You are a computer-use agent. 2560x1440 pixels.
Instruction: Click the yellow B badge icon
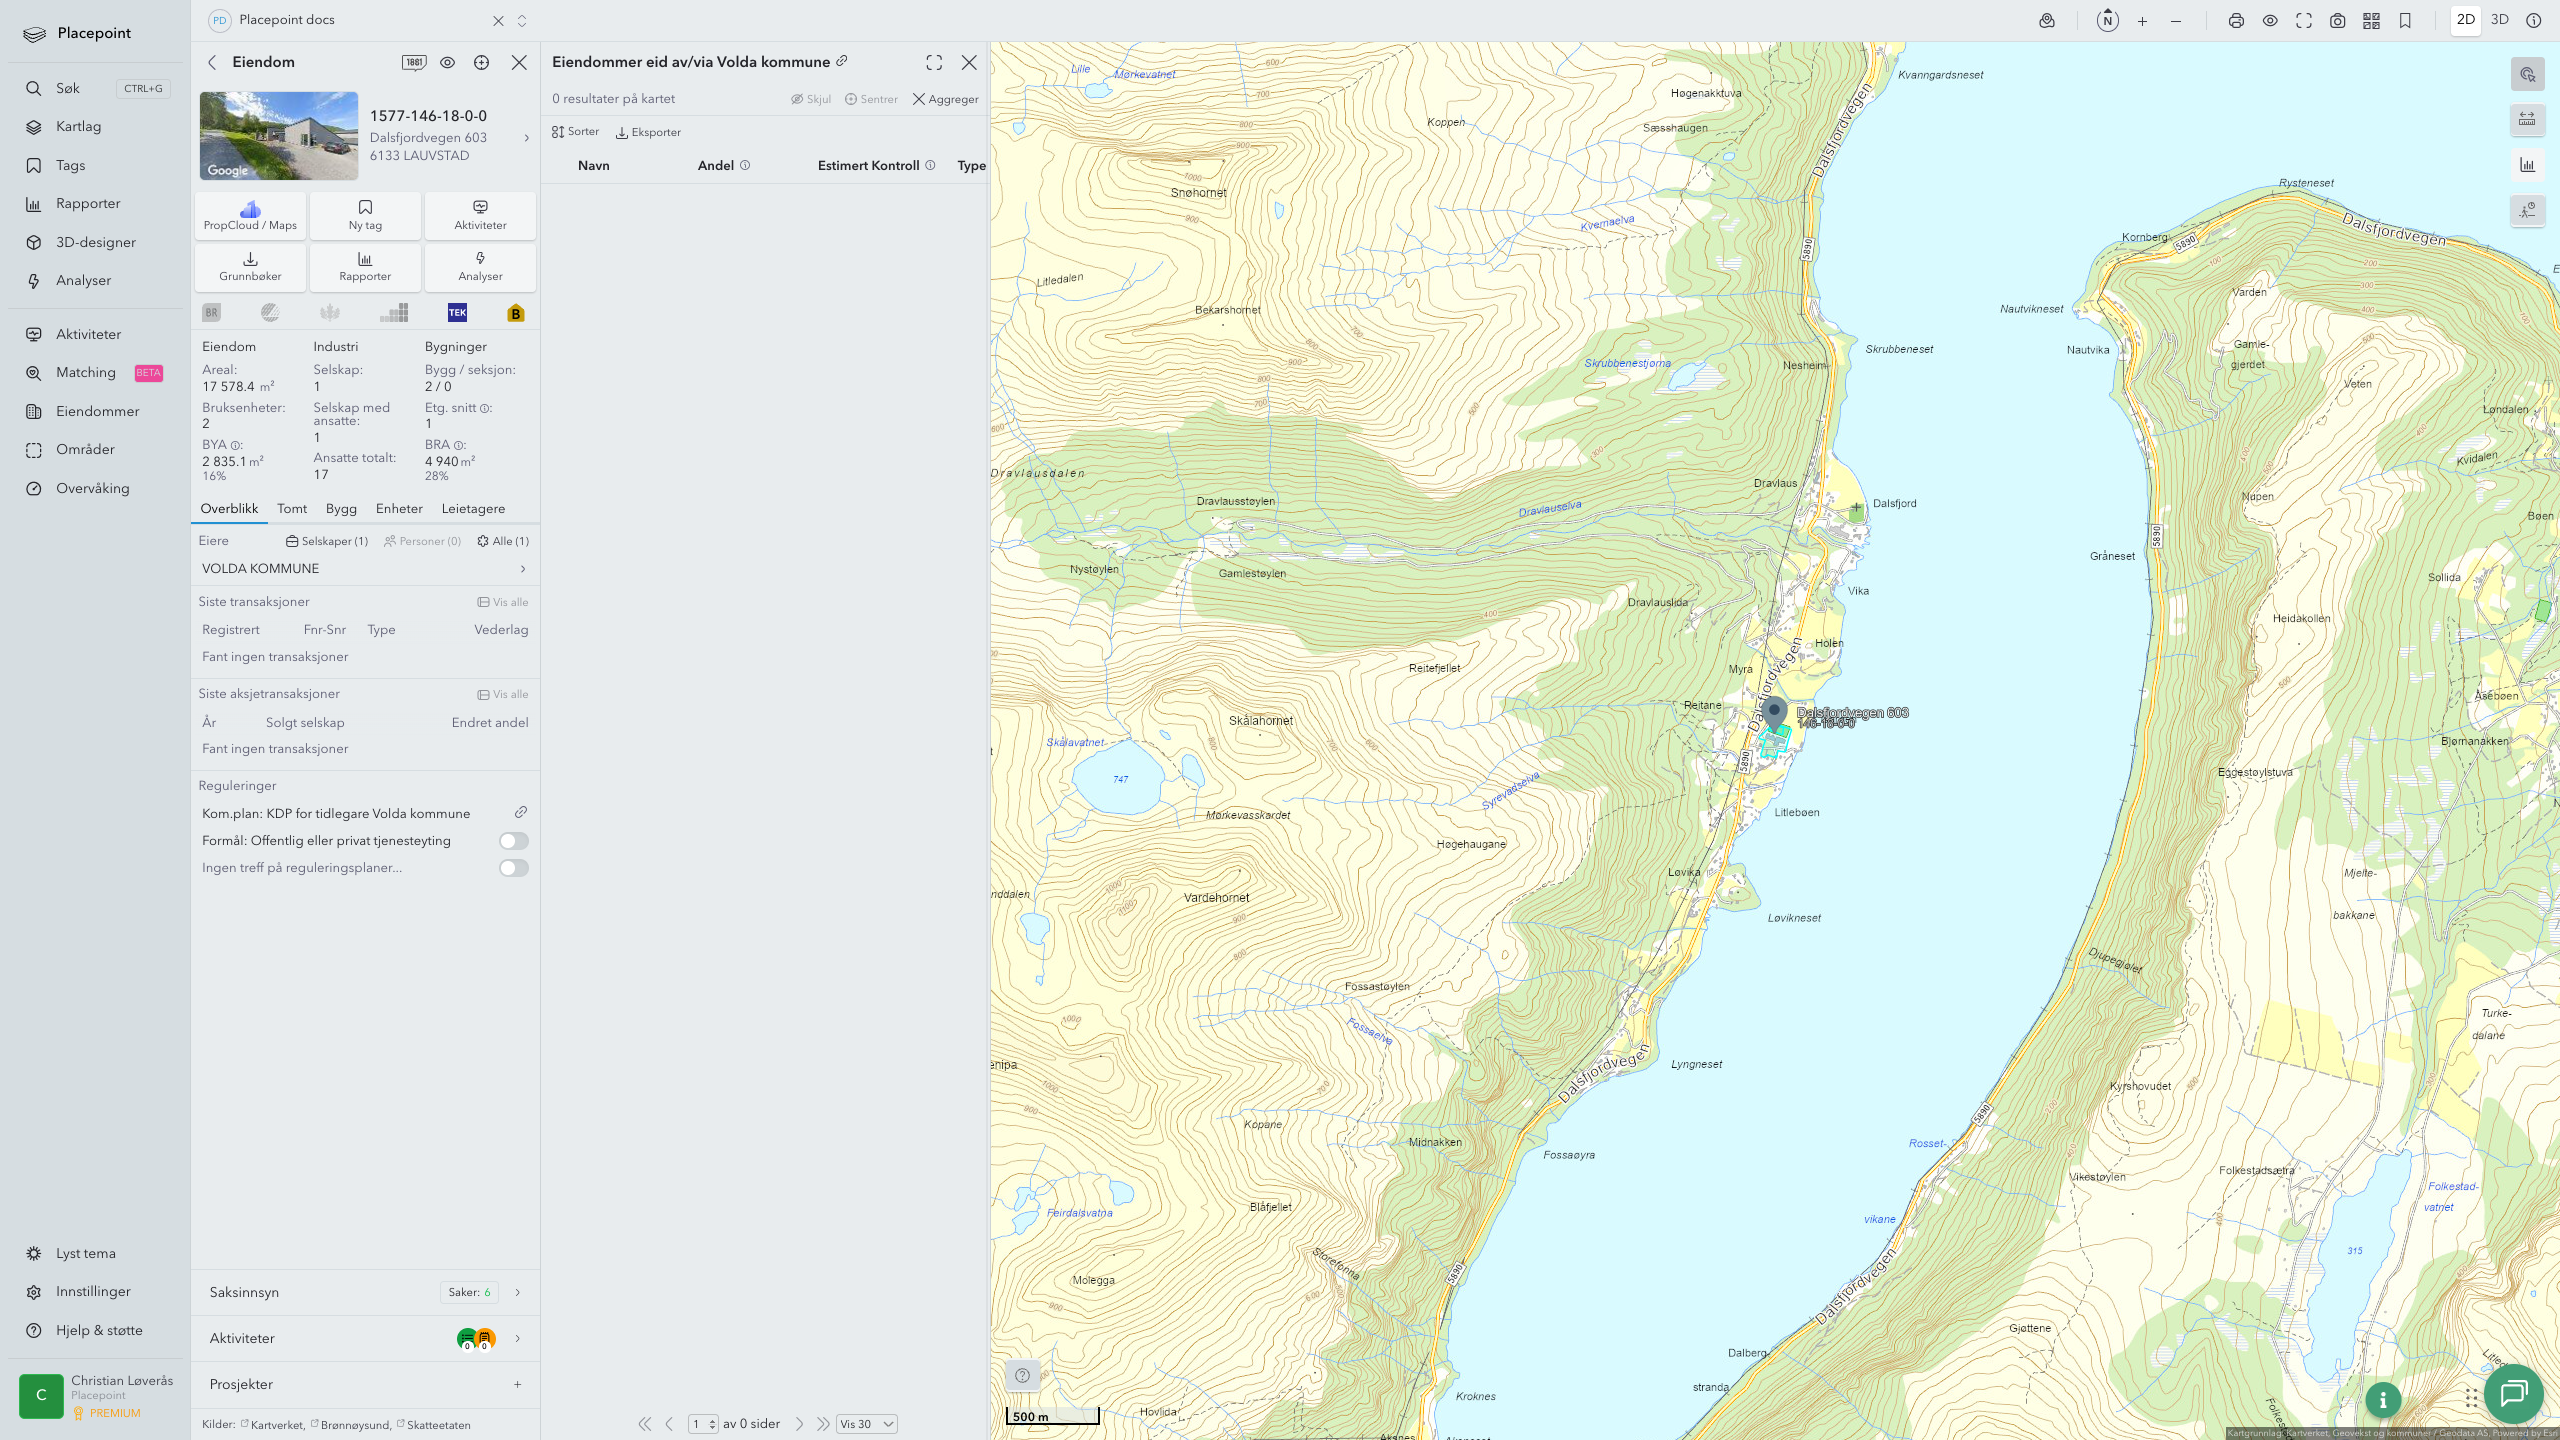click(x=516, y=313)
